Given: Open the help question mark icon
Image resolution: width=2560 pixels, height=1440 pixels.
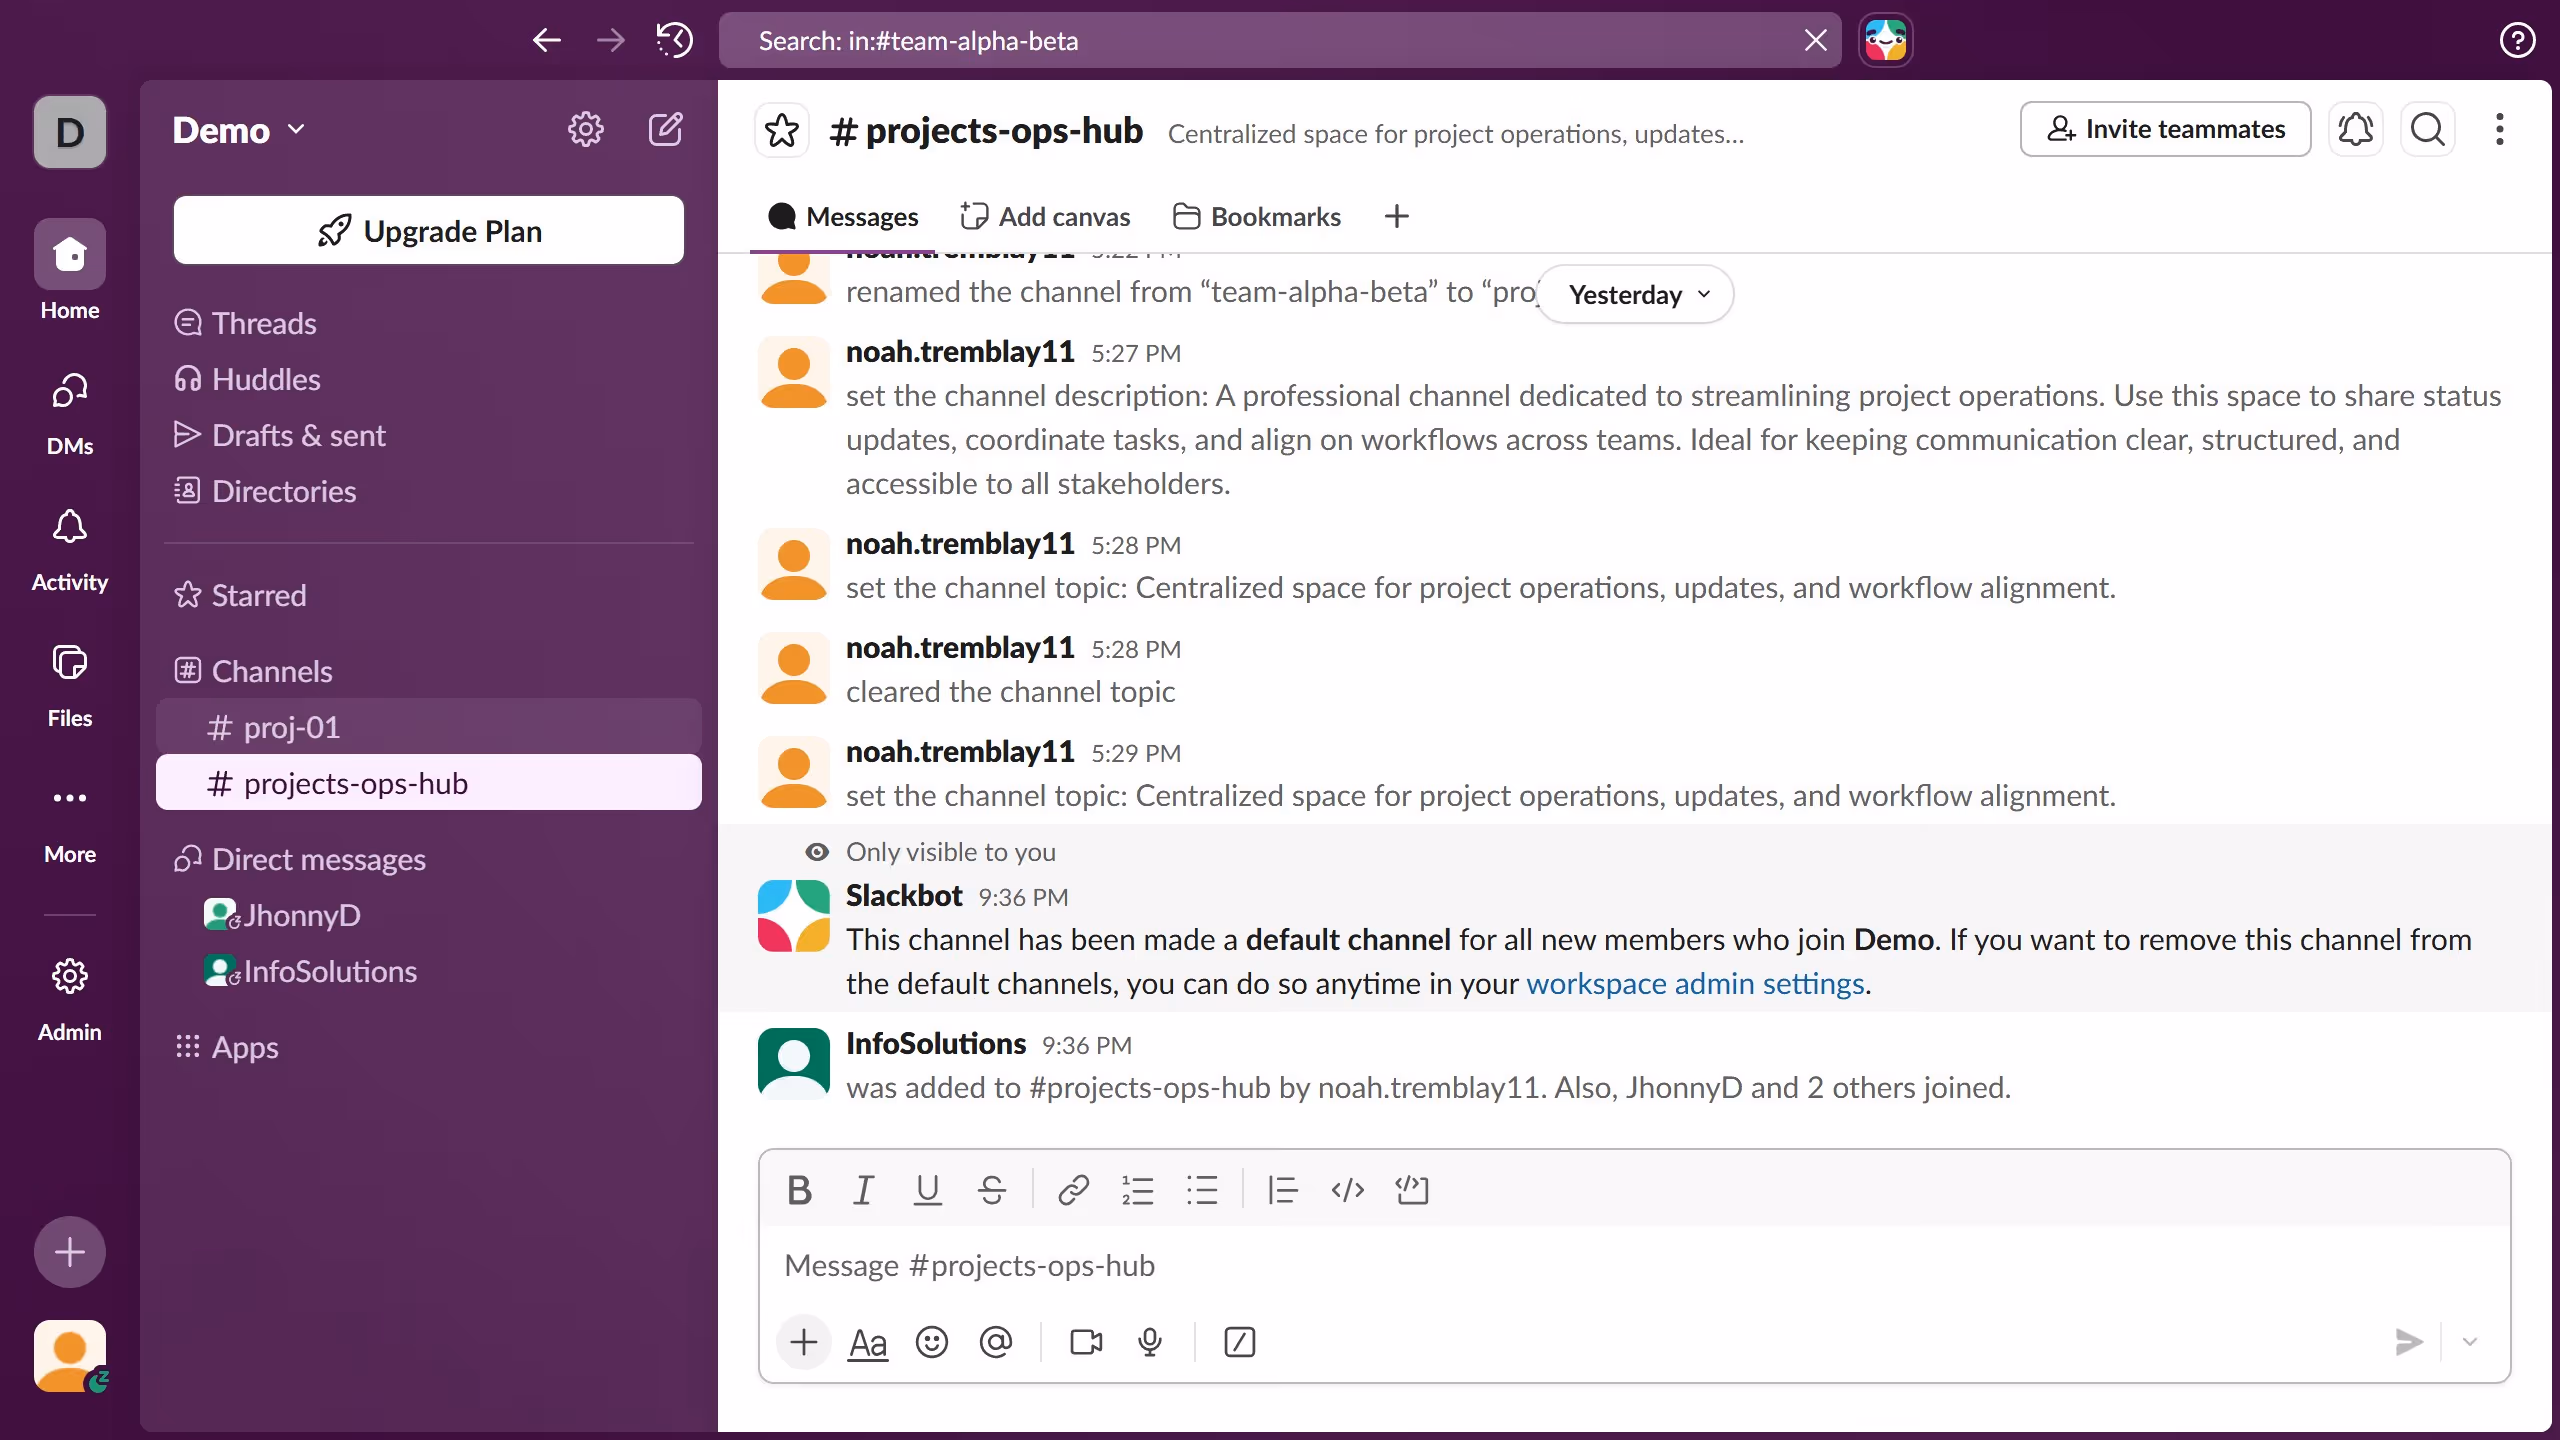Looking at the screenshot, I should click(2517, 40).
